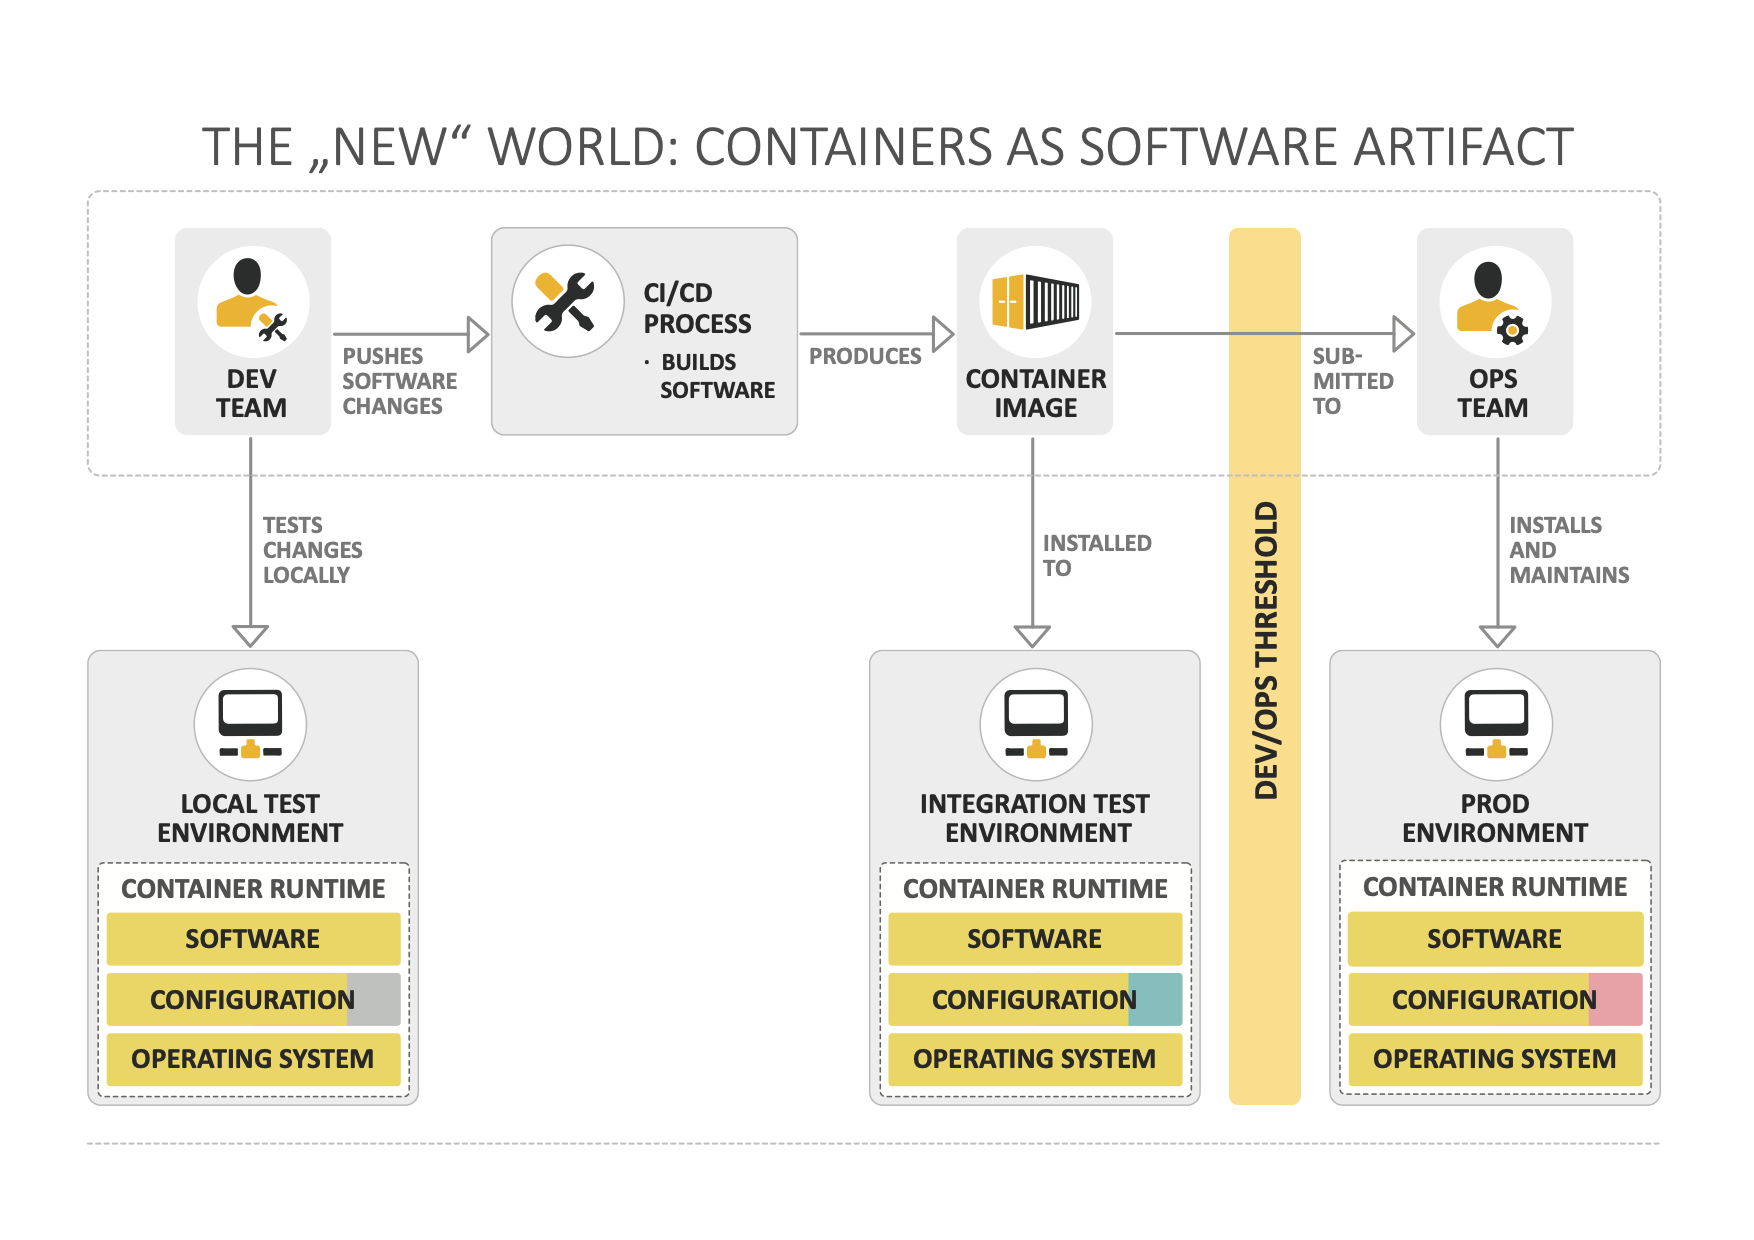
Task: Click arrowhead pointing to CI/CD Process box
Action: pyautogui.click(x=477, y=334)
